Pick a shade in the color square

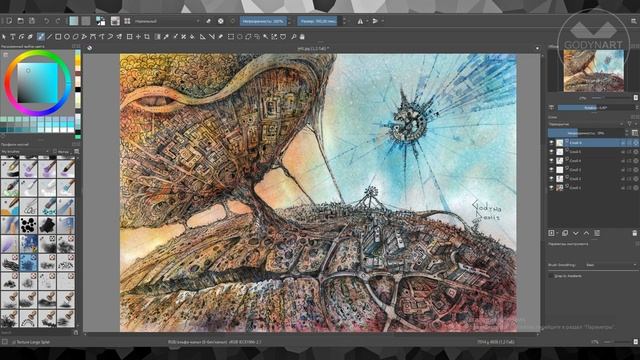coord(38,83)
